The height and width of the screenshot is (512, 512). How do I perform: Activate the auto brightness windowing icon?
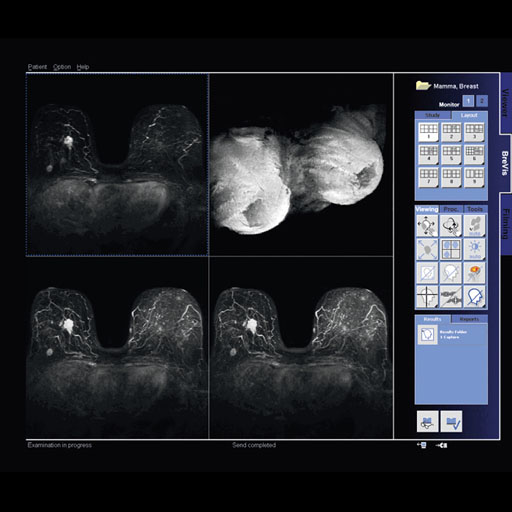[474, 249]
